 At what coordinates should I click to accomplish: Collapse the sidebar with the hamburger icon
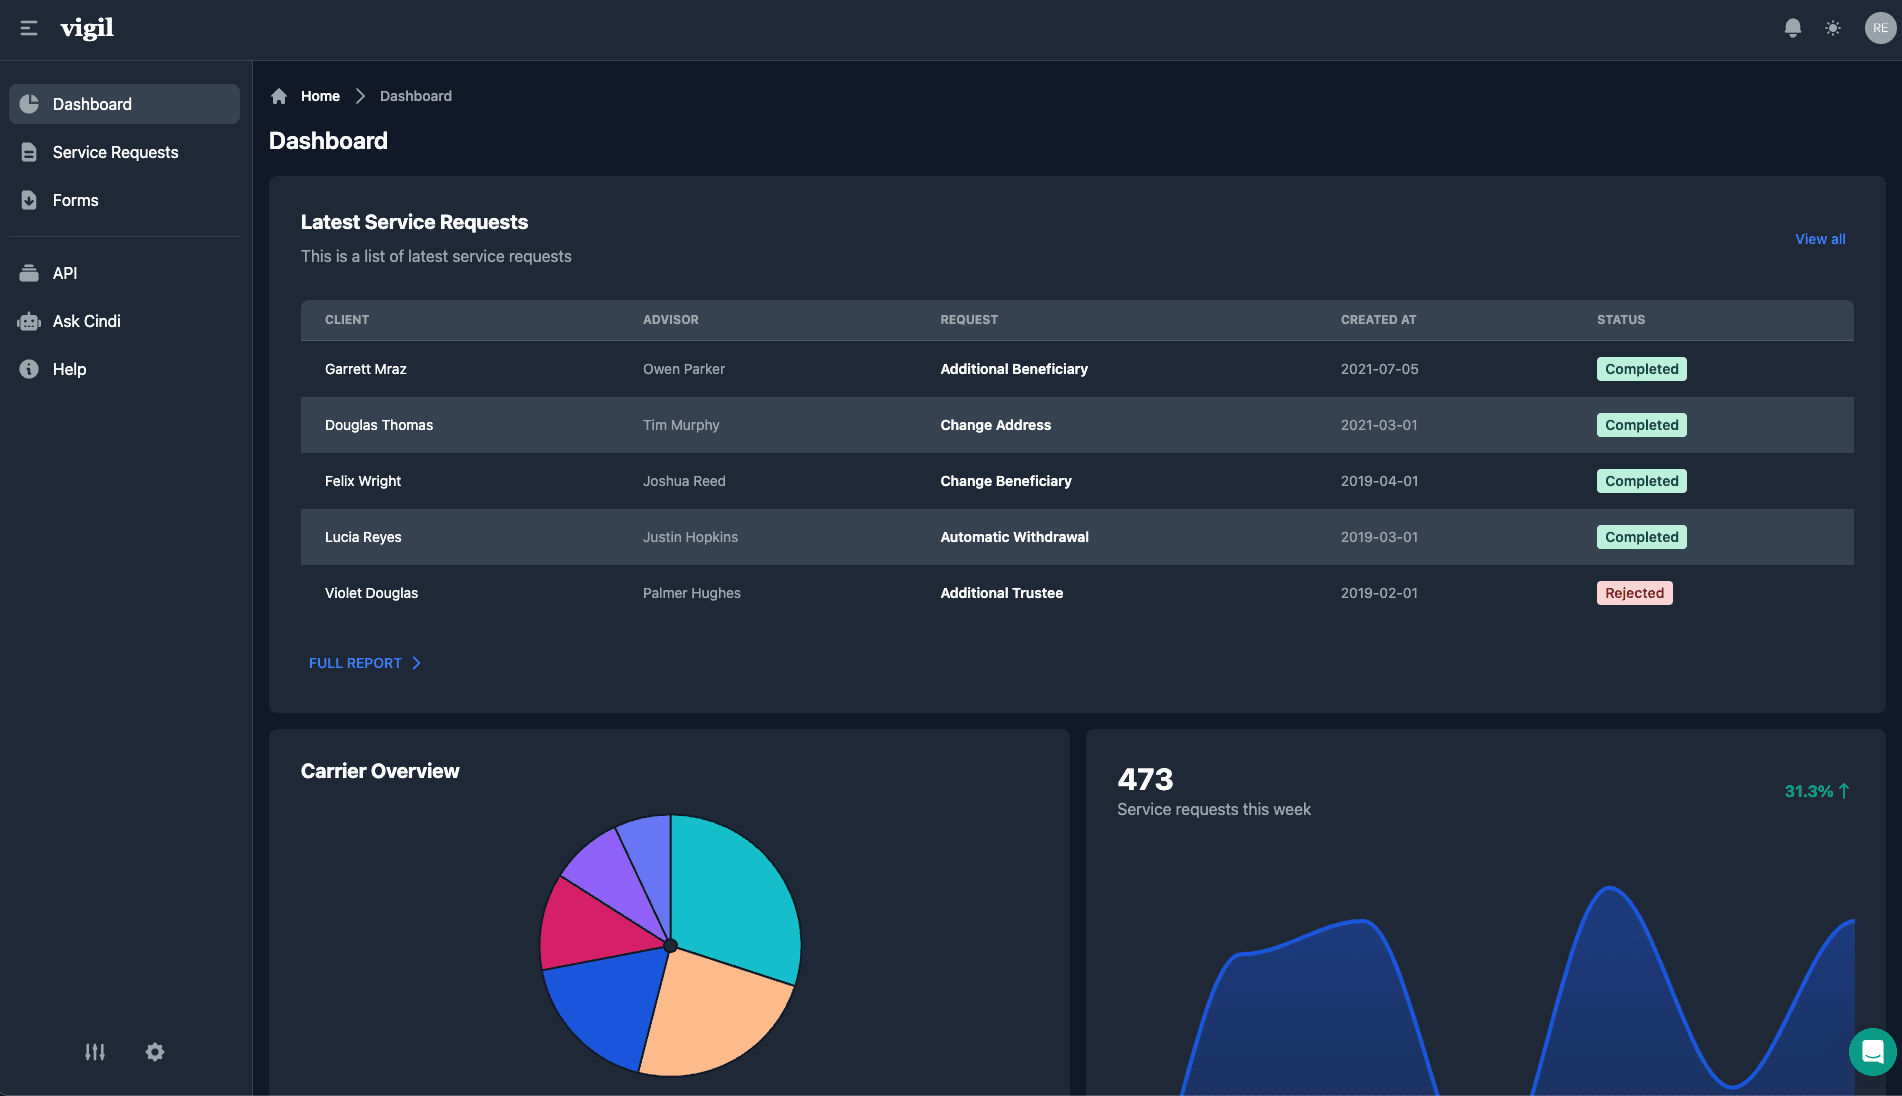[29, 29]
